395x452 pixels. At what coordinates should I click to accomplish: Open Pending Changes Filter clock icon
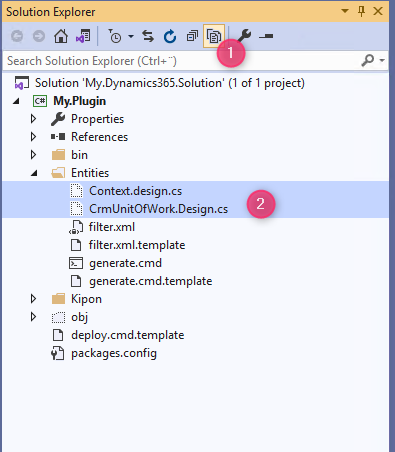pos(115,36)
